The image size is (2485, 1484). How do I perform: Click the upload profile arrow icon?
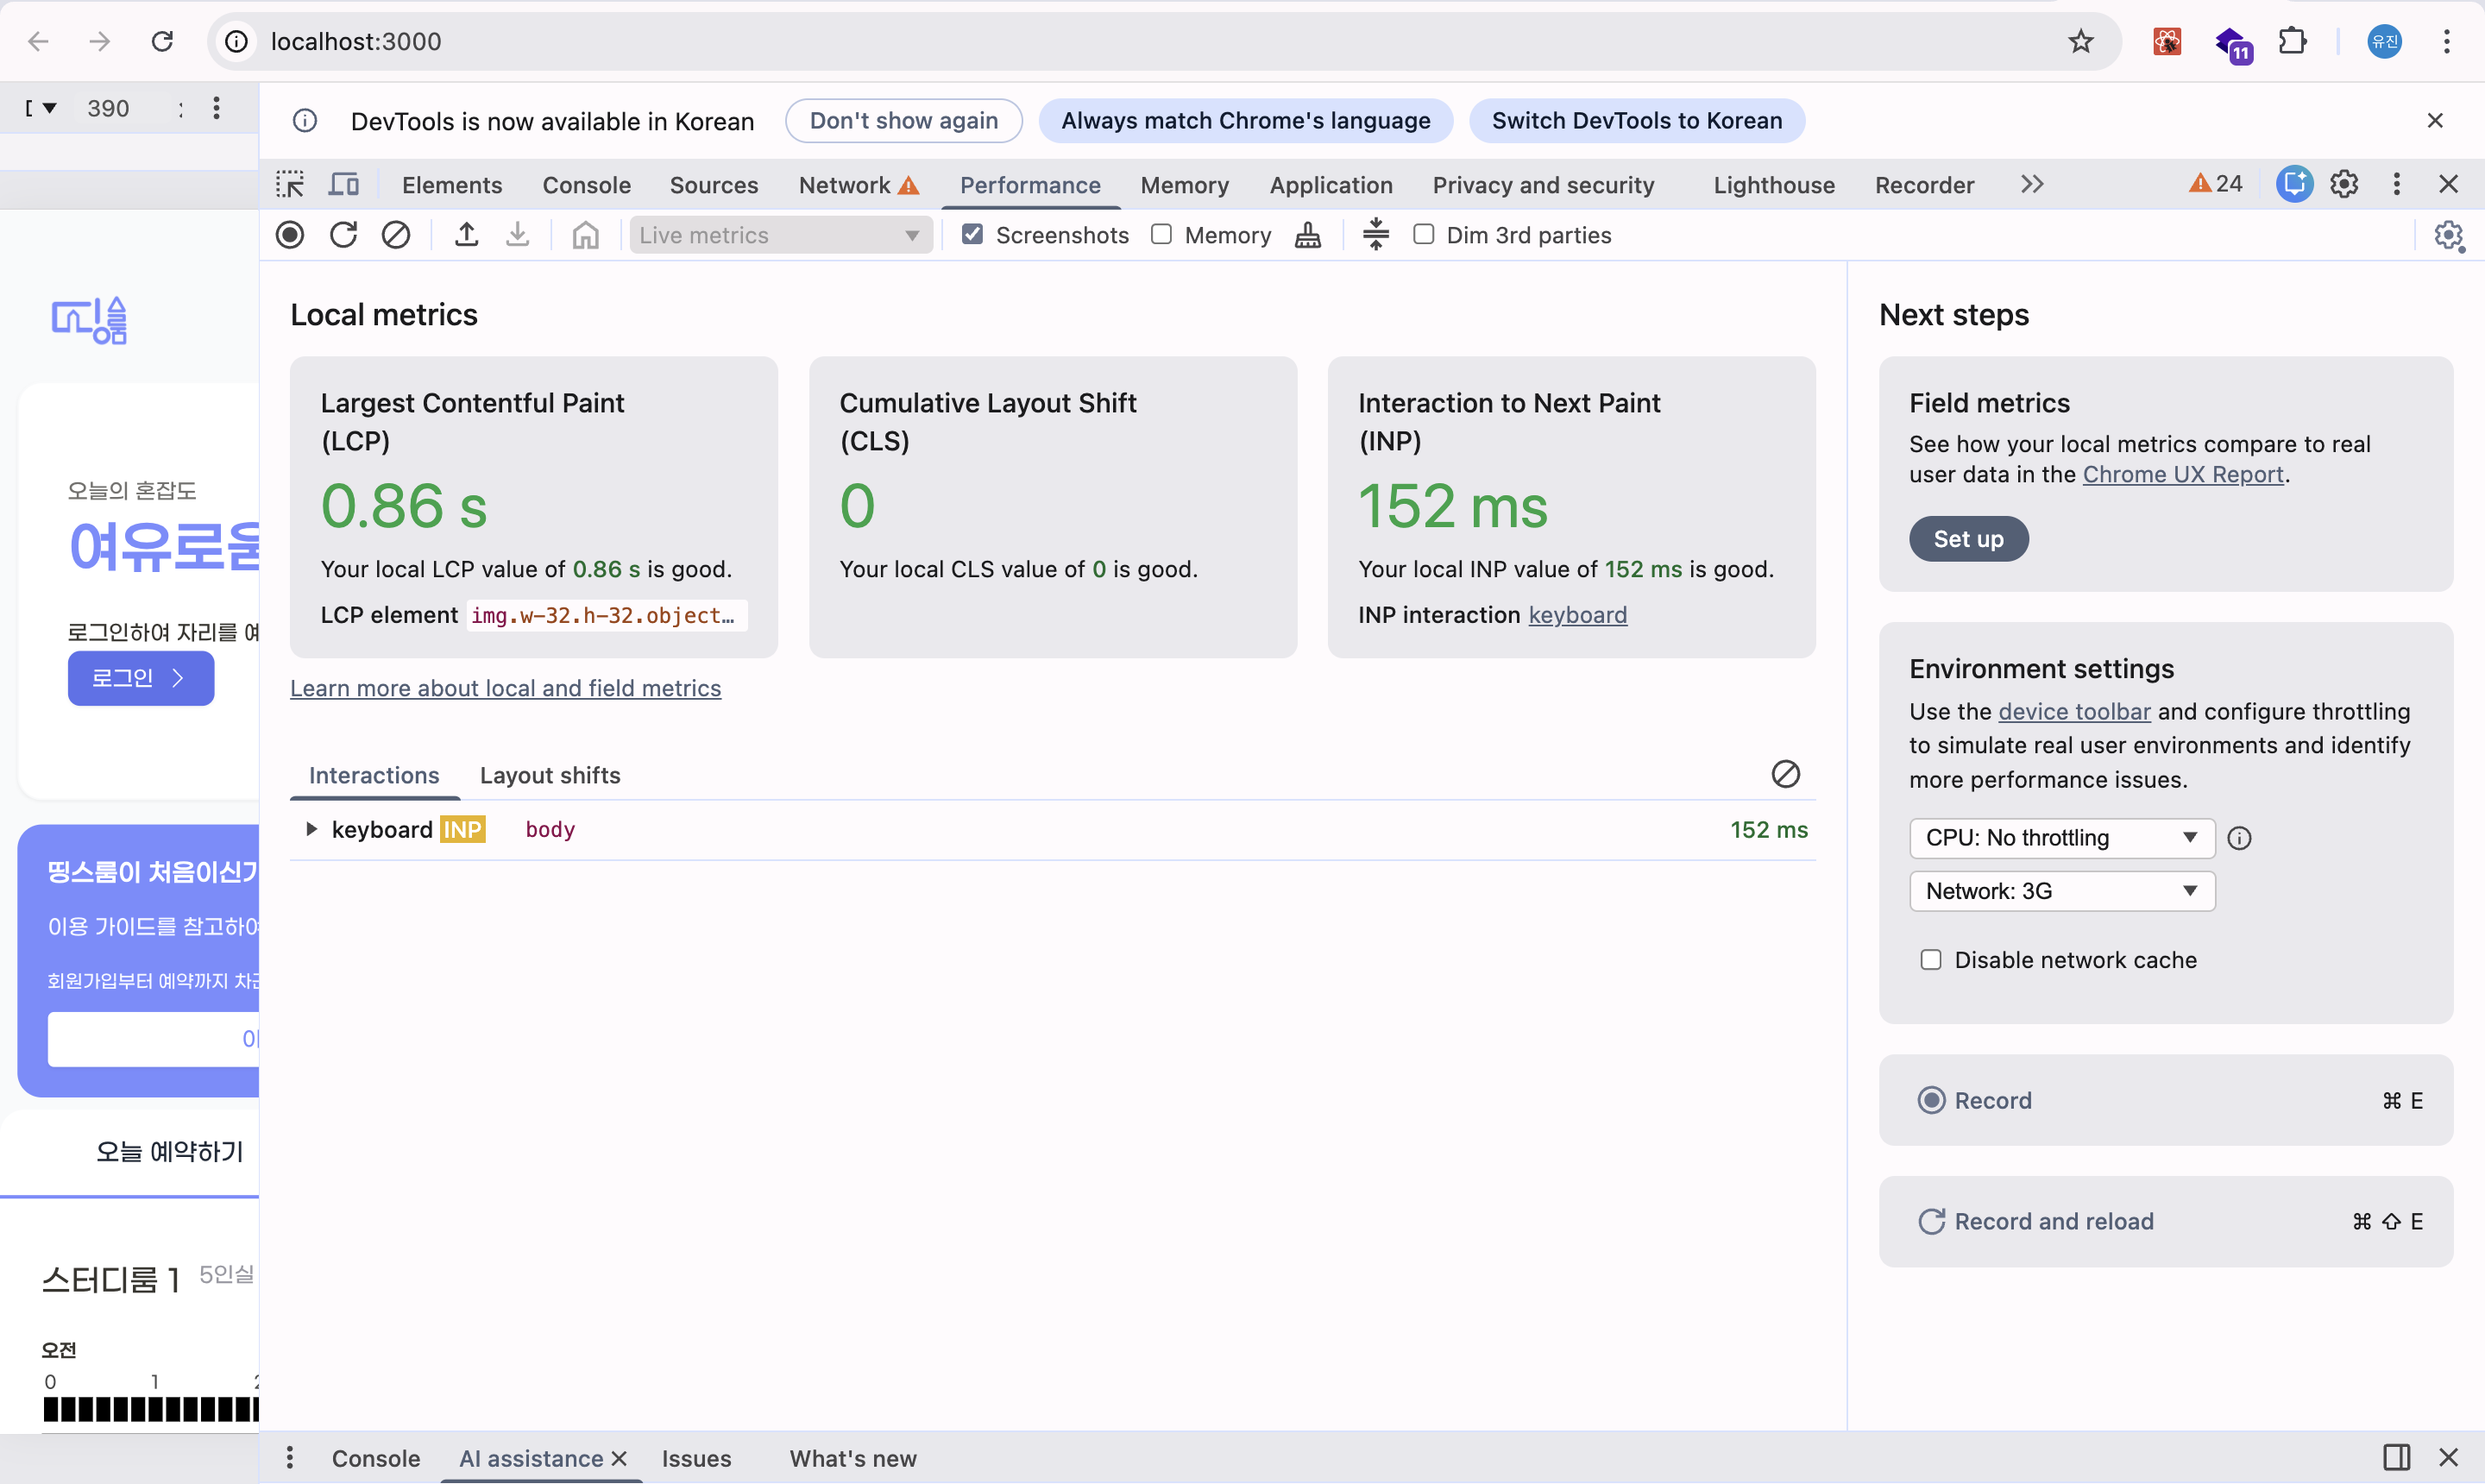[x=466, y=235]
